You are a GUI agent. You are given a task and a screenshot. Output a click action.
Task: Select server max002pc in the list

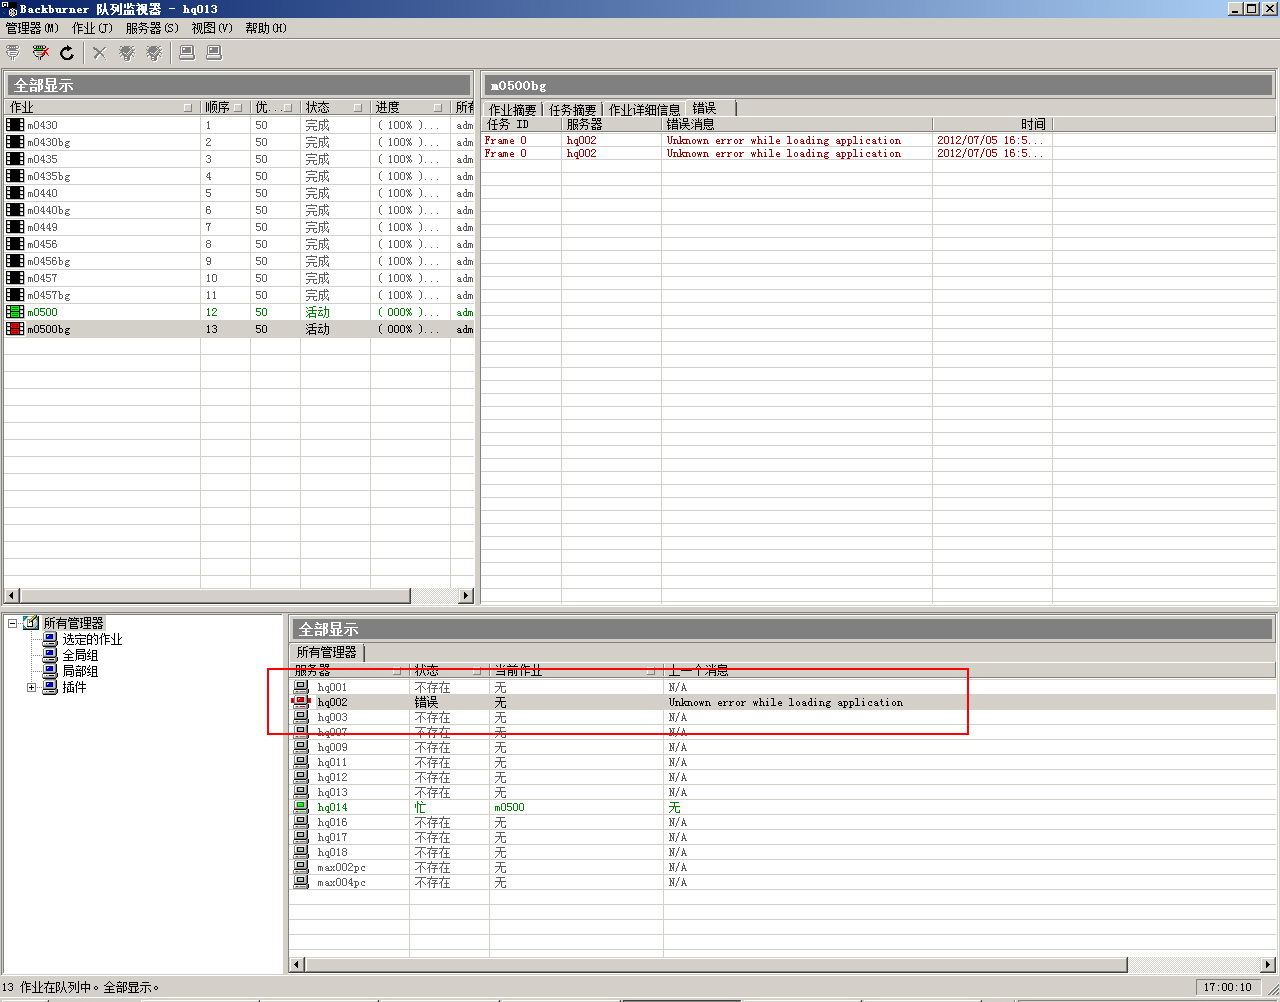pos(782,867)
